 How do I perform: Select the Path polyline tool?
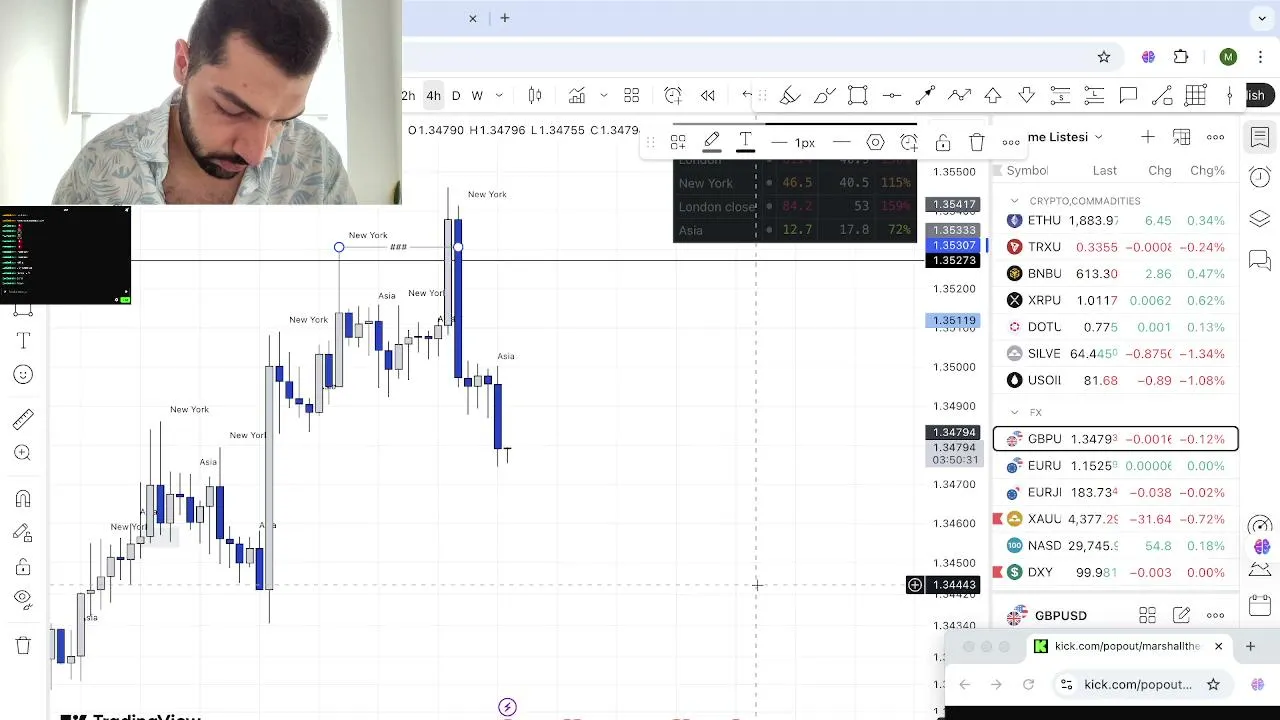(x=959, y=96)
